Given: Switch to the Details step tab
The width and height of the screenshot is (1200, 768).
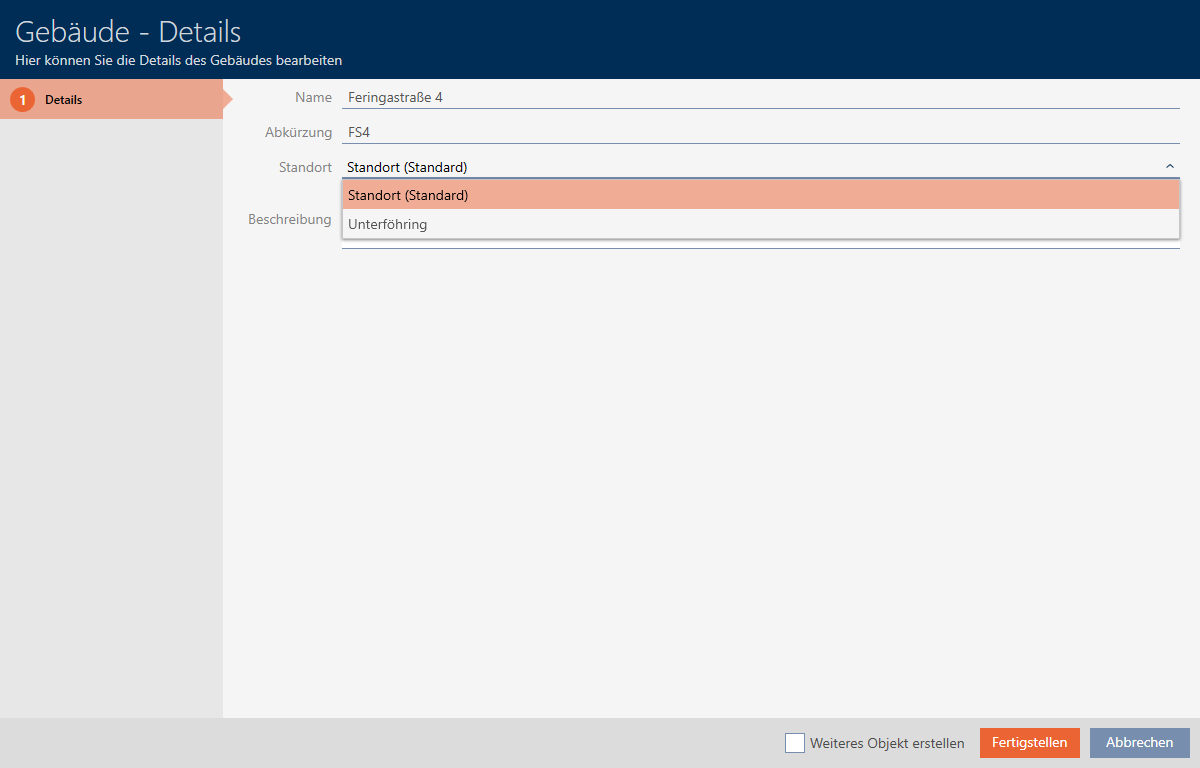Looking at the screenshot, I should 110,100.
